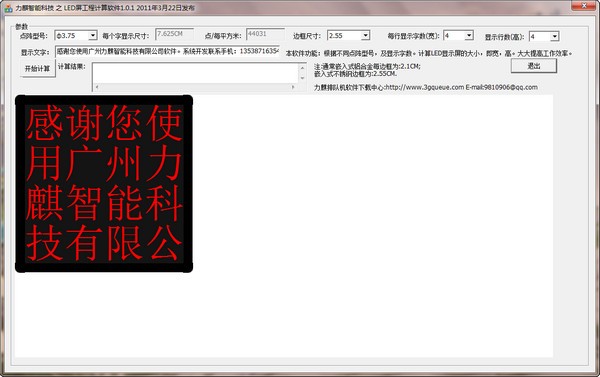
Task: Click the results box horizontal scrollbar left arrow
Action: (x=97, y=87)
